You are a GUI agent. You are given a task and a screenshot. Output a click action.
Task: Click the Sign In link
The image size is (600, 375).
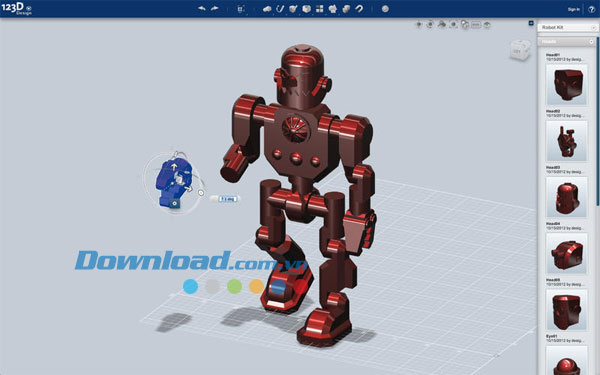coord(574,9)
